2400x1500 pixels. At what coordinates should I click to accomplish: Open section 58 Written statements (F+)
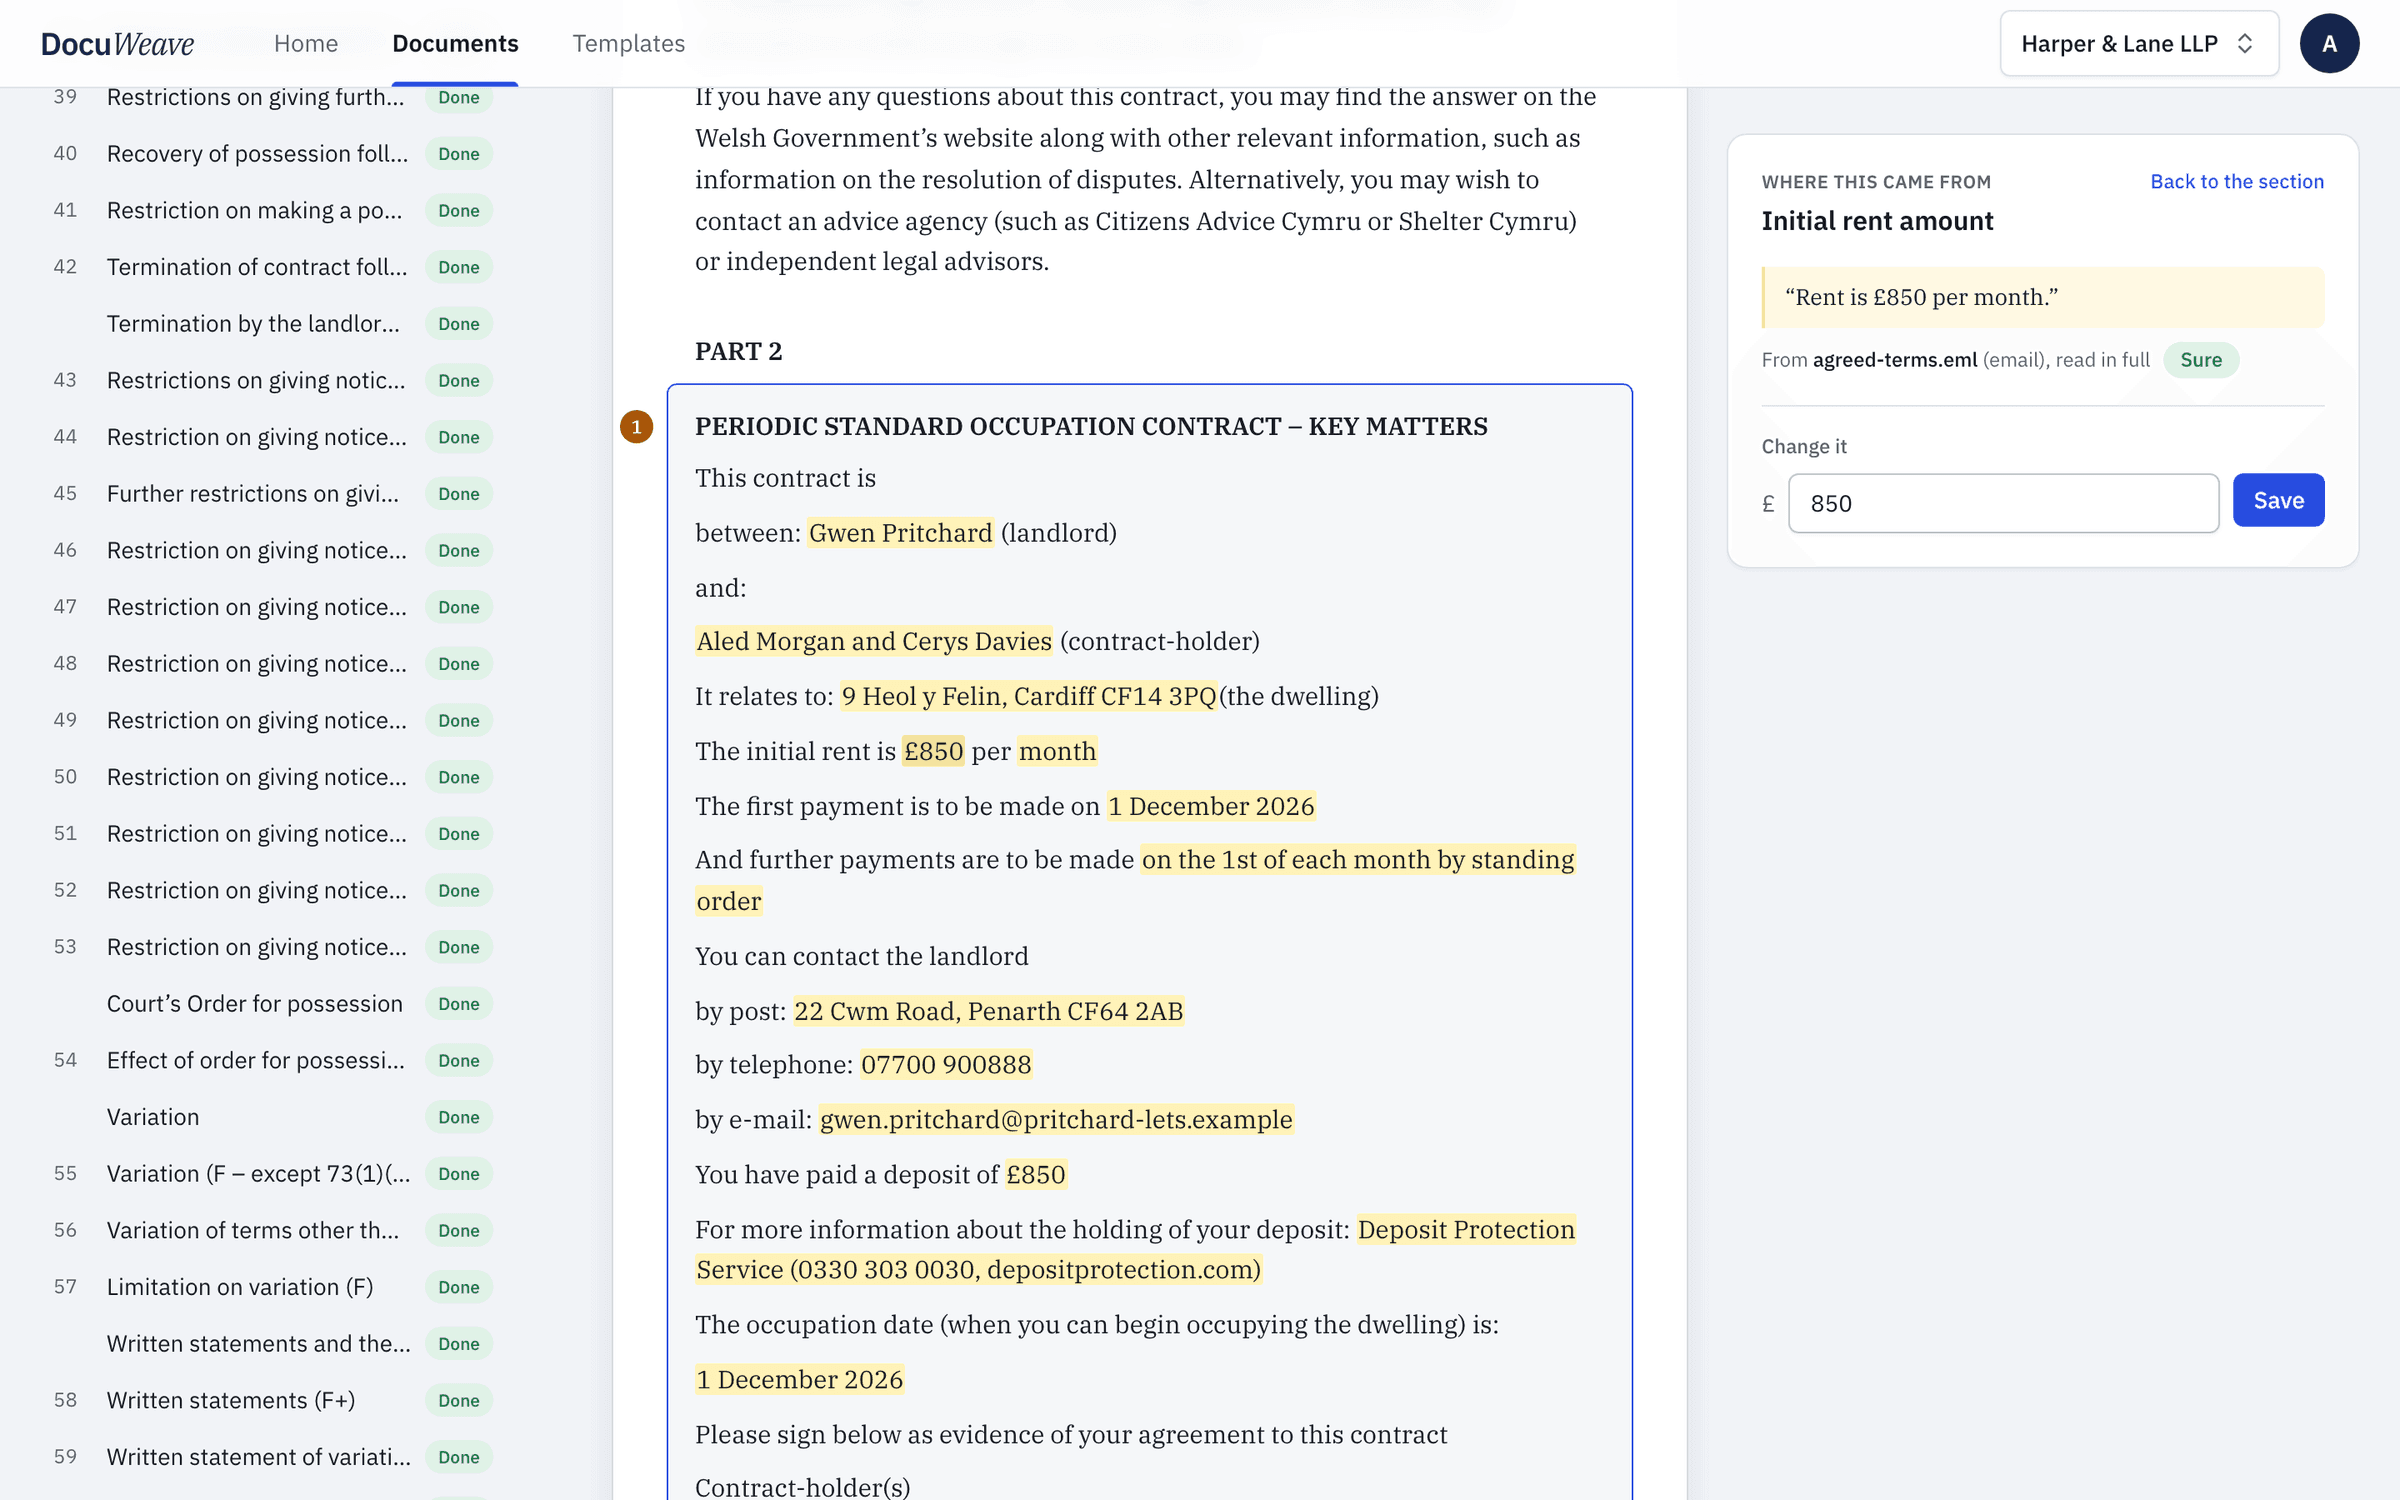click(272, 1400)
